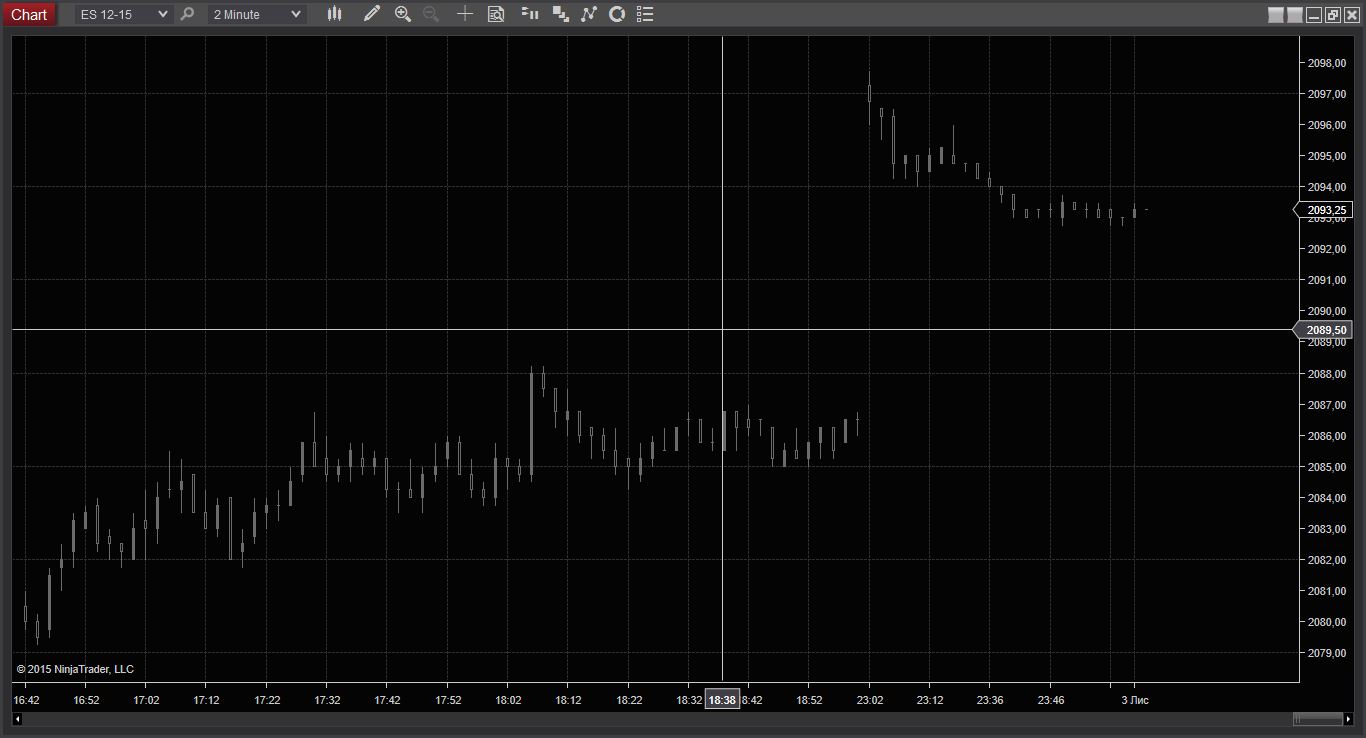Click the 2093,25 current price marker
Image resolution: width=1366 pixels, height=738 pixels.
click(1323, 210)
